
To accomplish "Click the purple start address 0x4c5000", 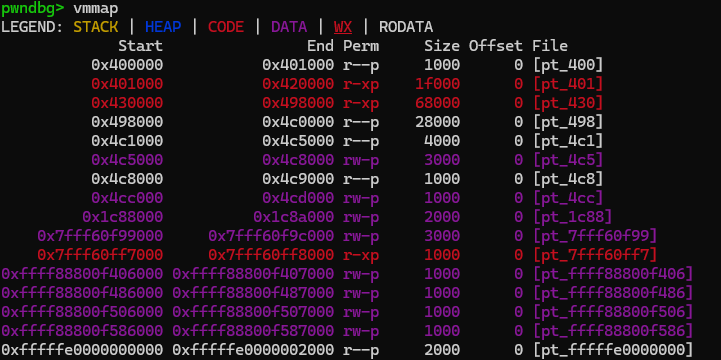I will (127, 160).
